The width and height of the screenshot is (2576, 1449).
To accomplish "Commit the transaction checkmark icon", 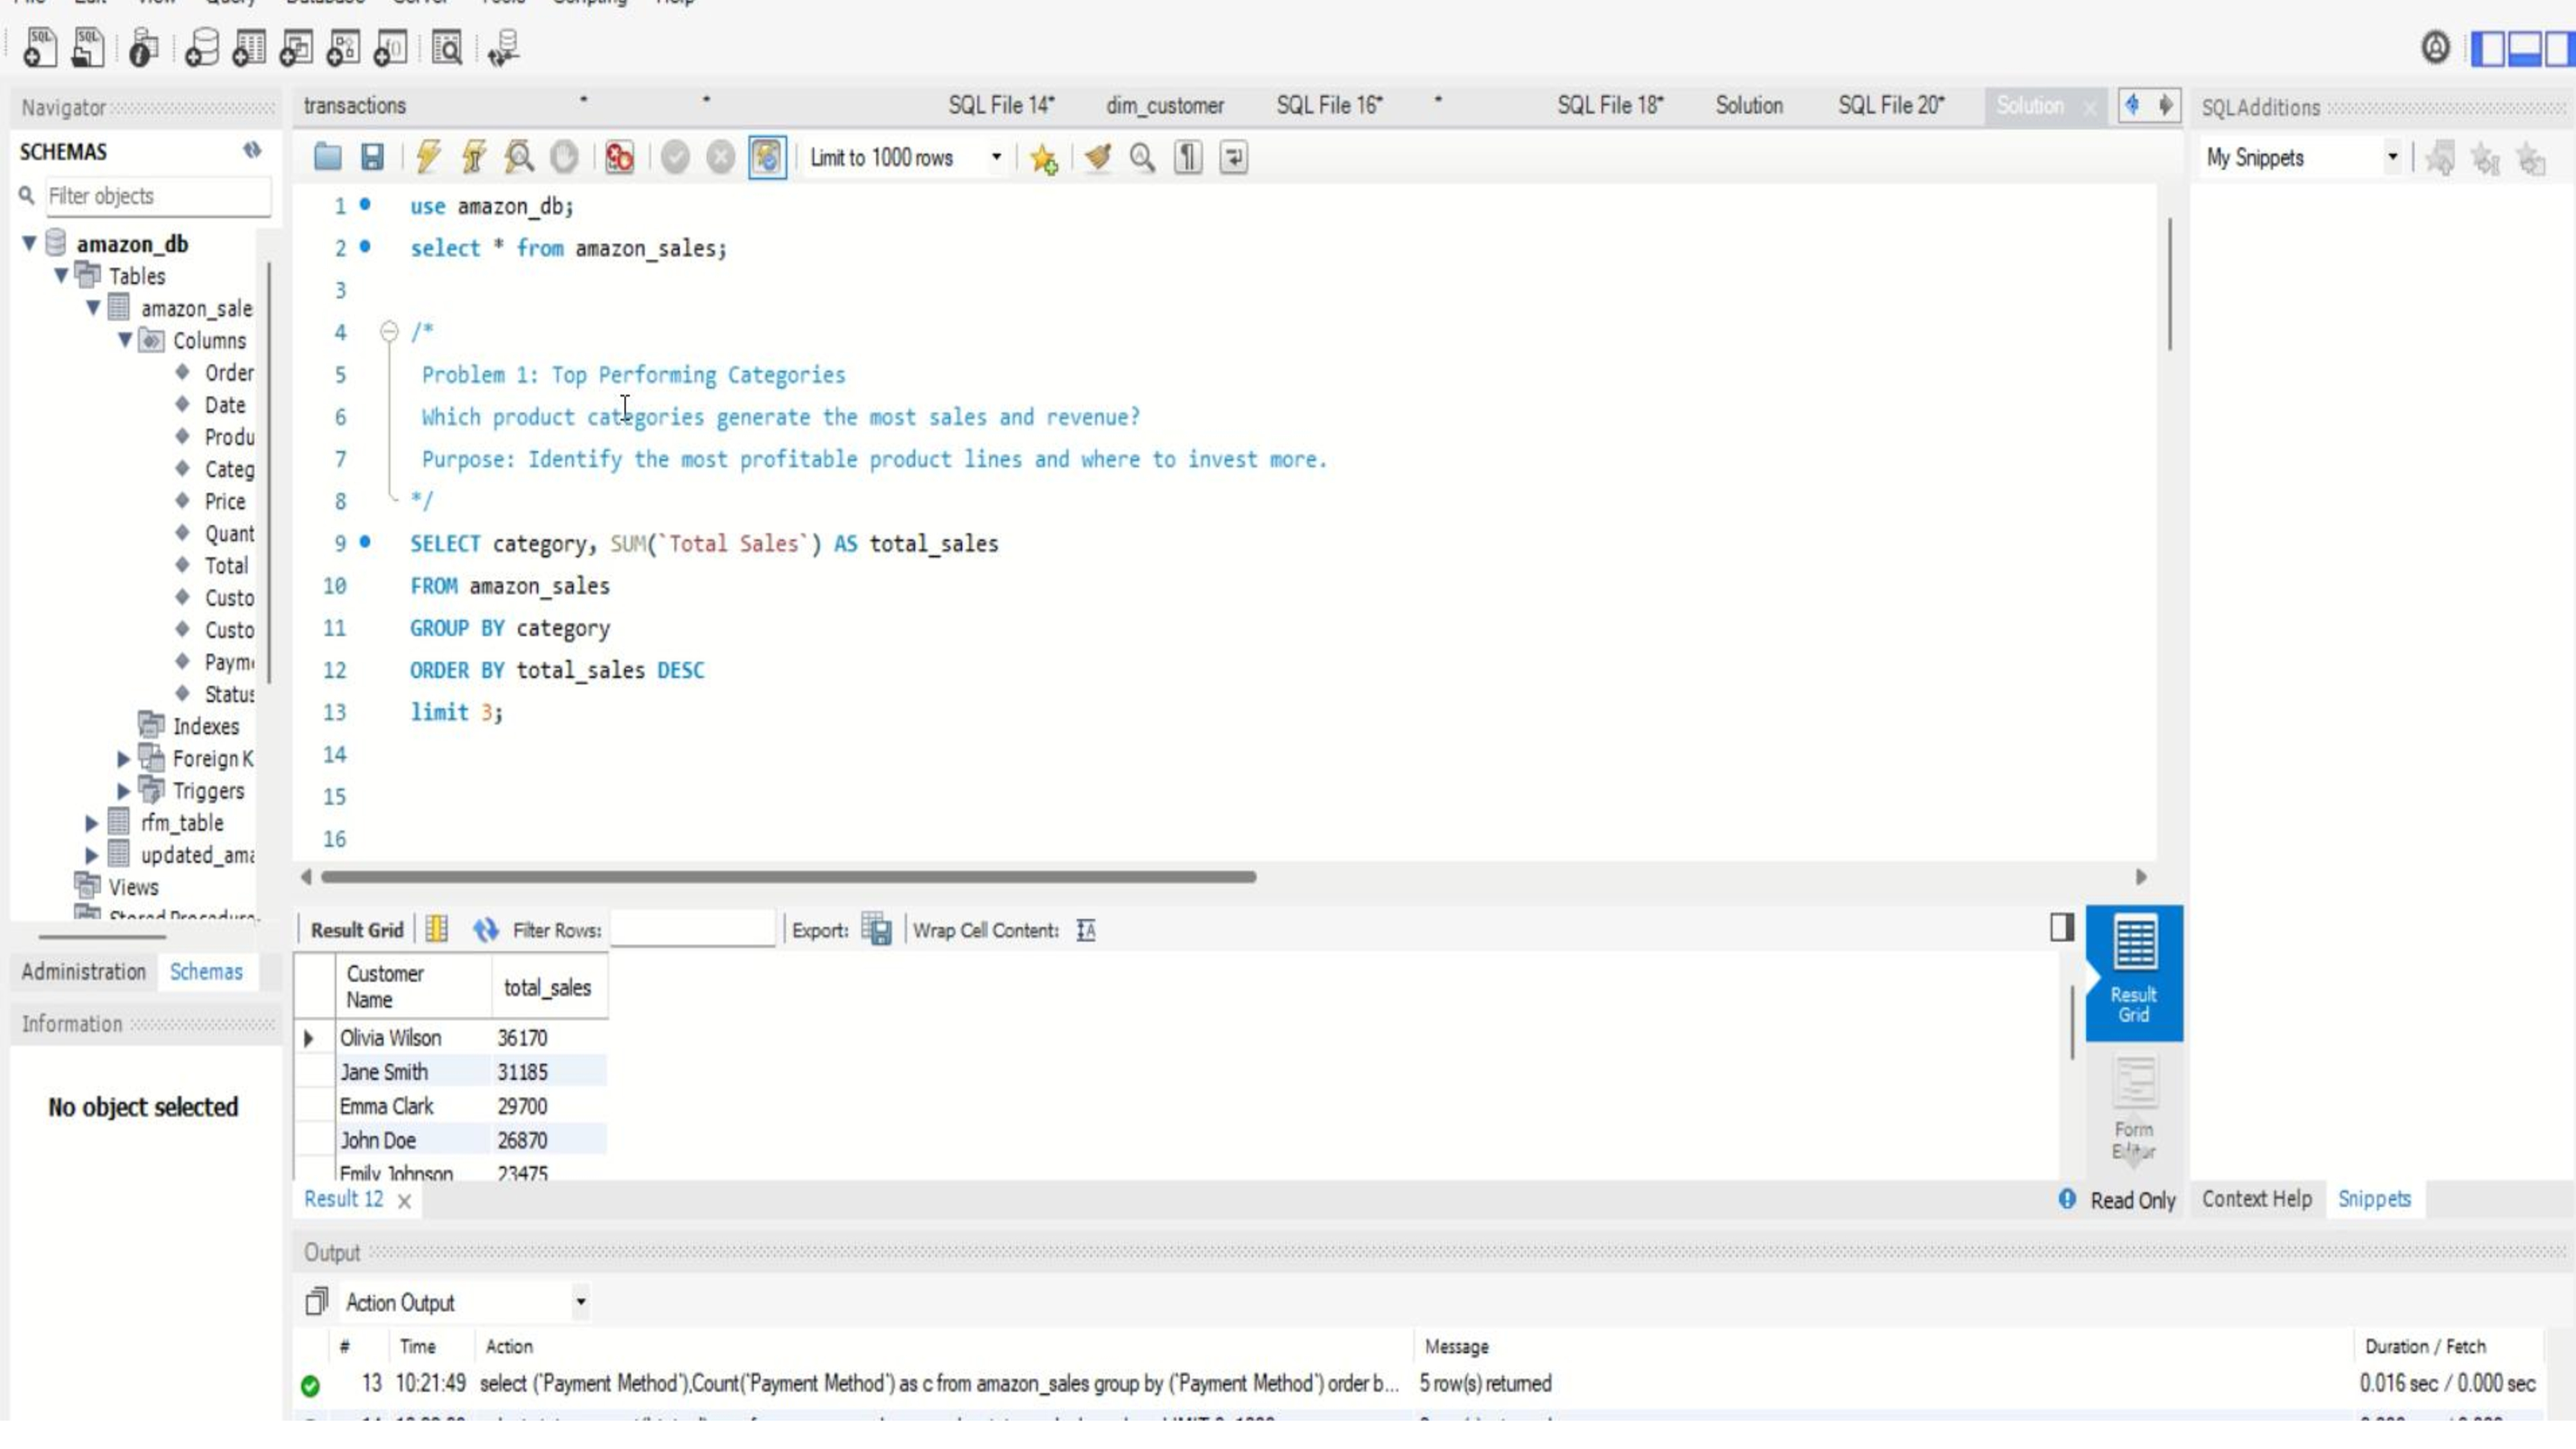I will point(675,157).
